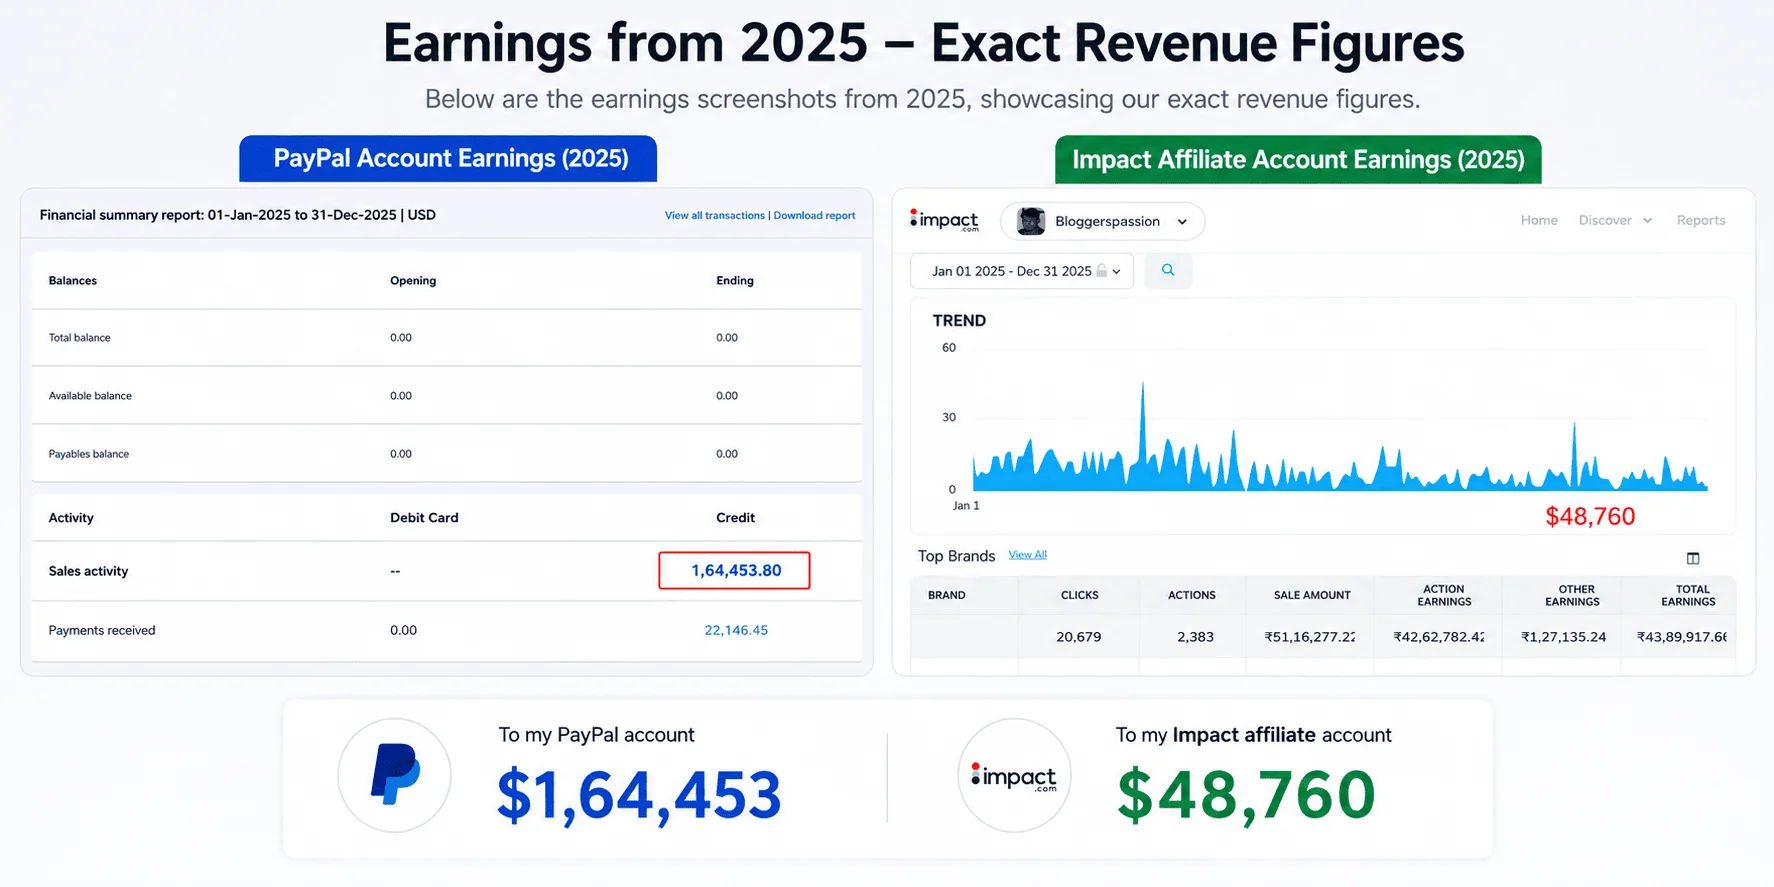The image size is (1774, 887).
Task: Click the Impact Affiliate Account Earnings (2025) banner
Action: coord(1298,160)
